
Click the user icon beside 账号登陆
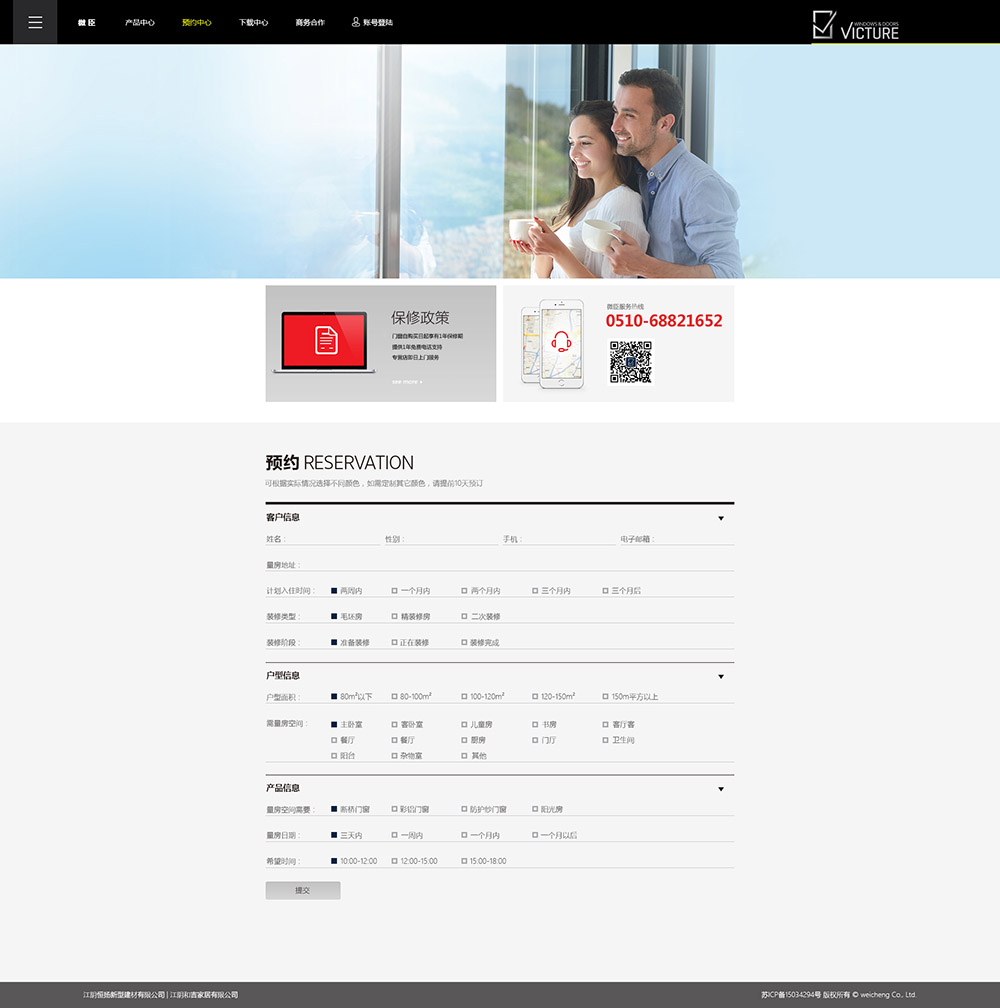[356, 22]
